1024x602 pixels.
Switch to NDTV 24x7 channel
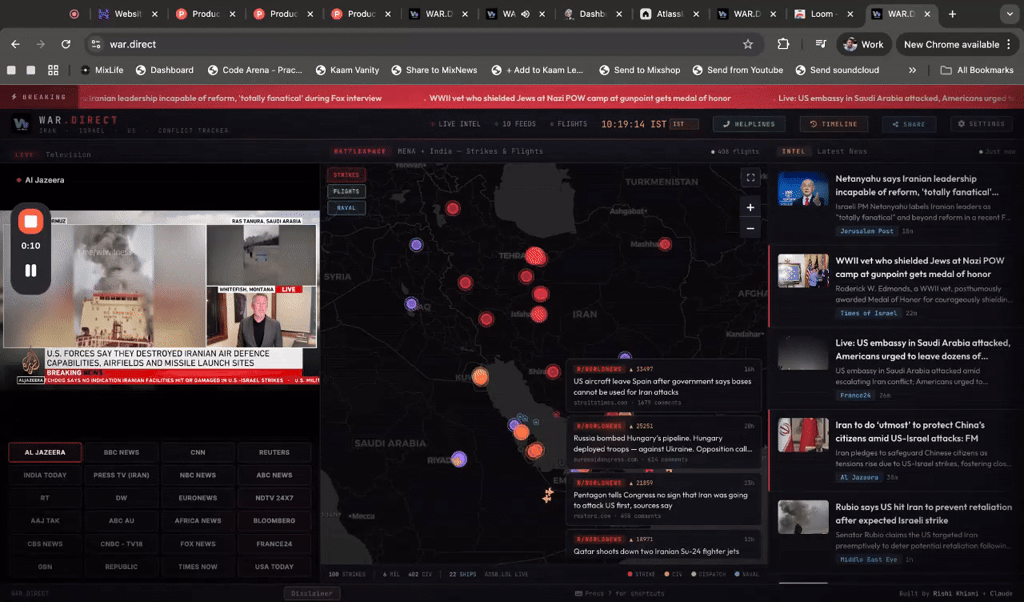[x=274, y=498]
